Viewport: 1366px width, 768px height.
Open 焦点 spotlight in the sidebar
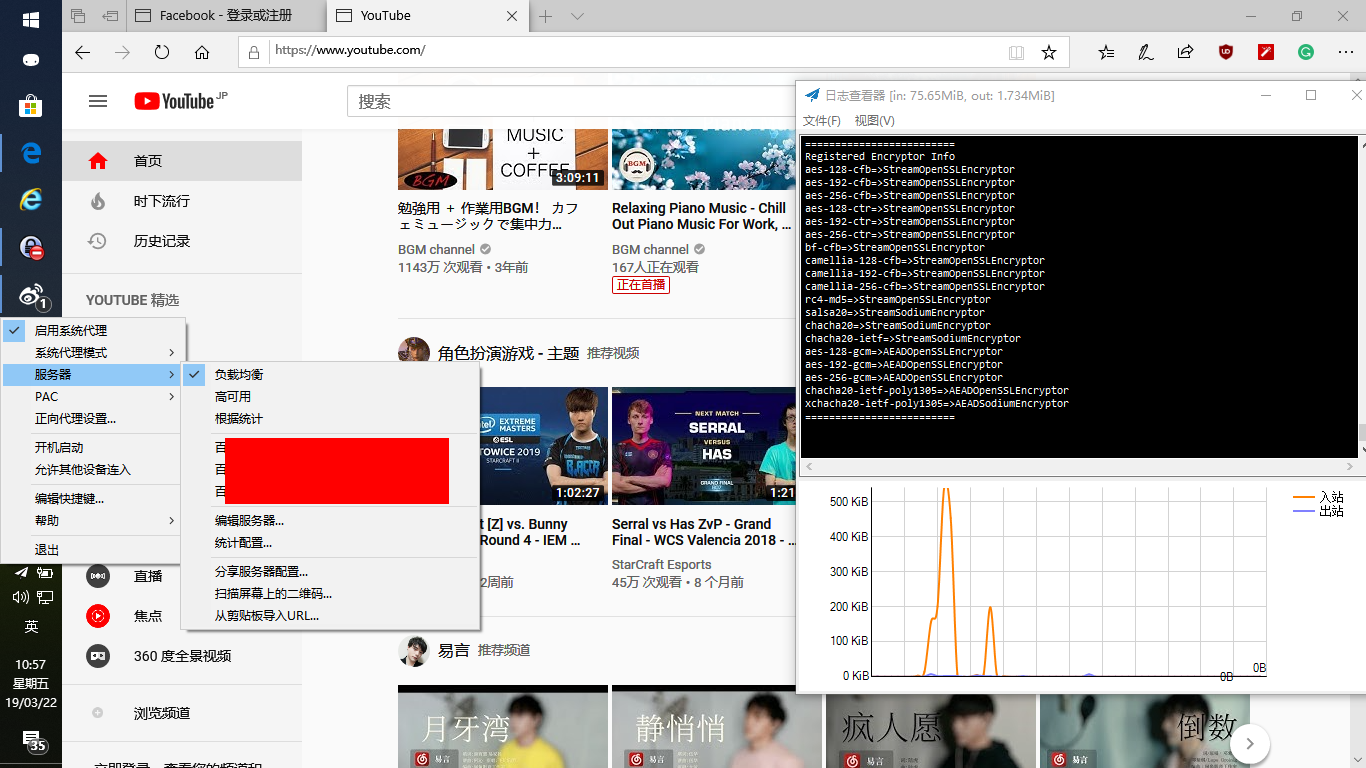click(x=182, y=616)
